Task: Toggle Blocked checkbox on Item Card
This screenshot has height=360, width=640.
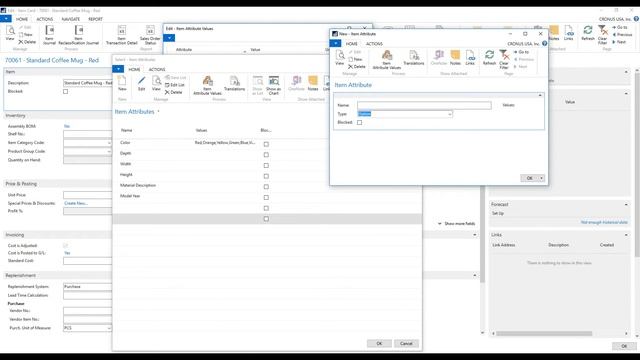Action: (65, 91)
